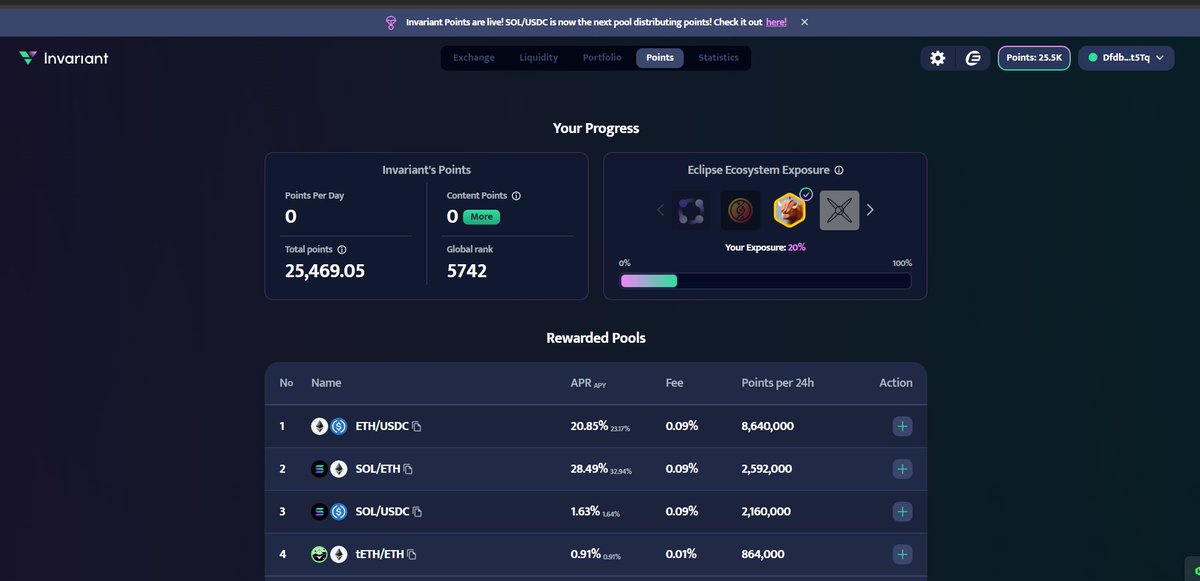The width and height of the screenshot is (1200, 581).
Task: Click the Fee column header
Action: click(675, 383)
